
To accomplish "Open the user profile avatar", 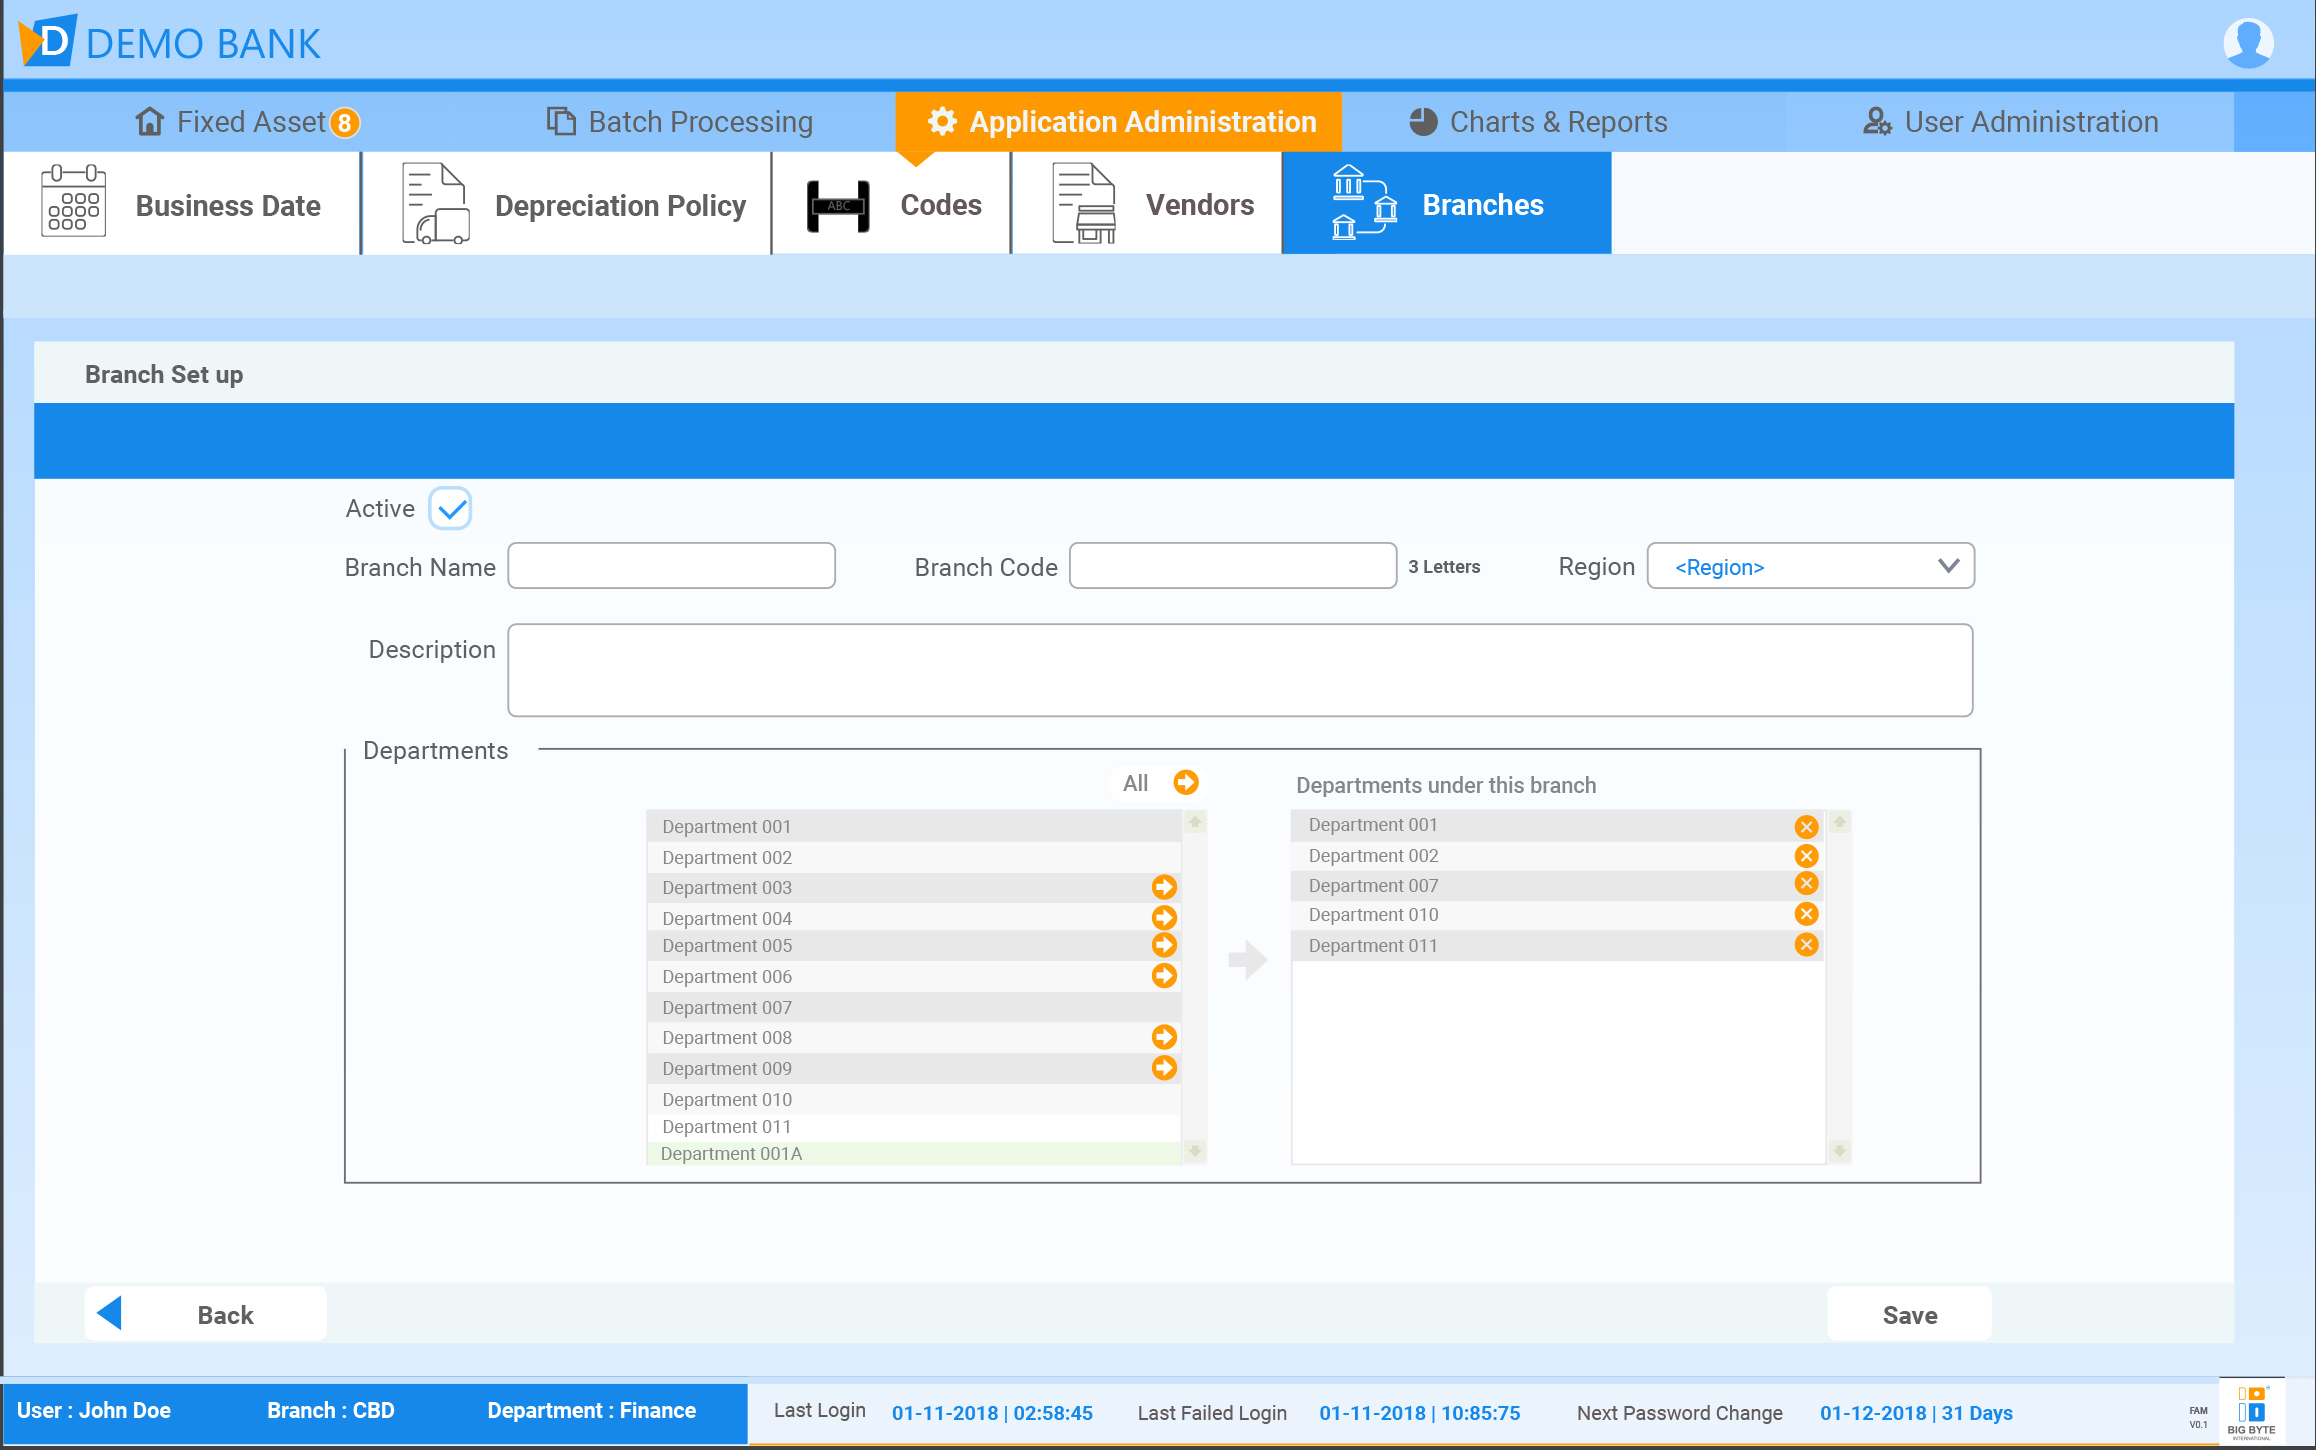I will (x=2249, y=42).
